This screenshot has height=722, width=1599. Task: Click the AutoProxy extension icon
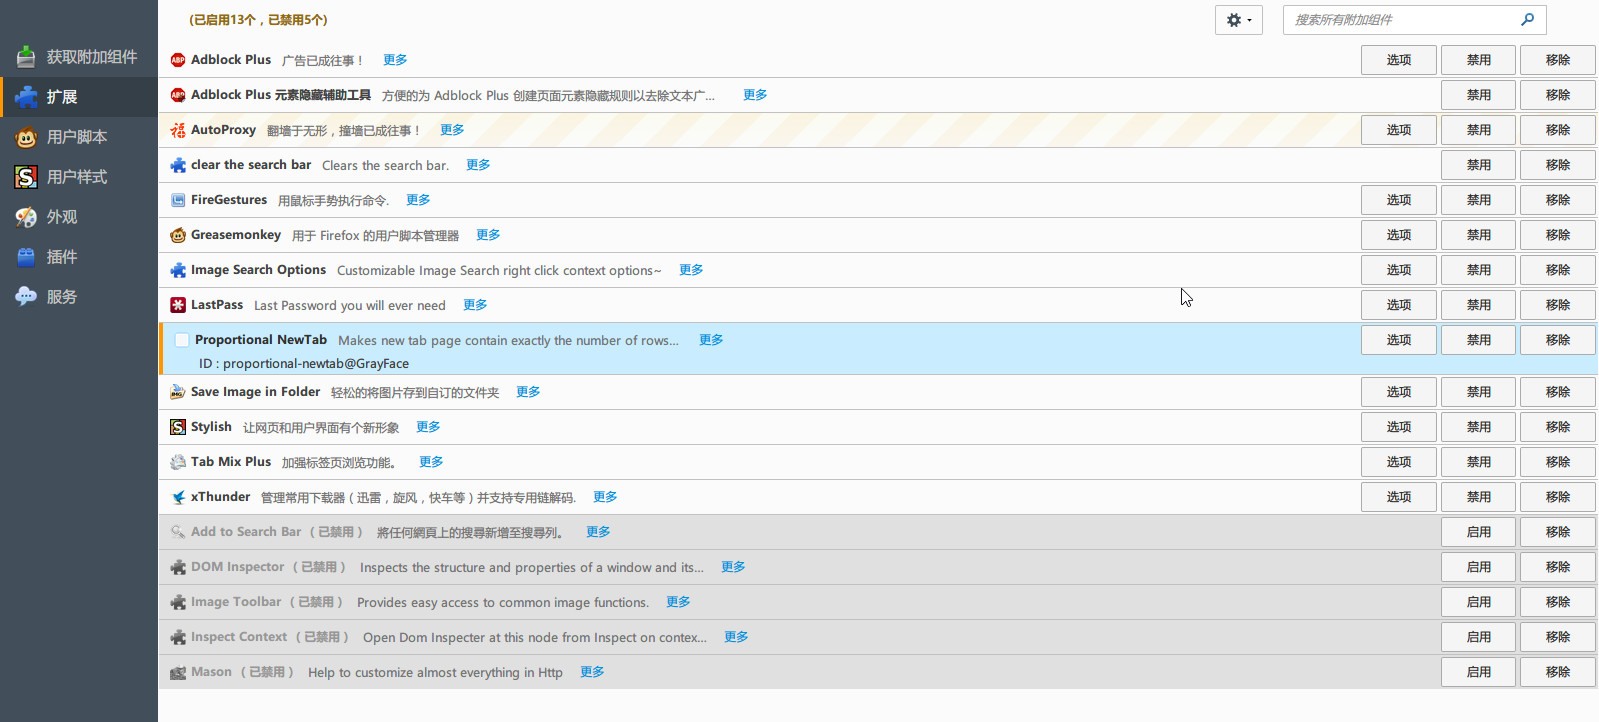click(178, 130)
